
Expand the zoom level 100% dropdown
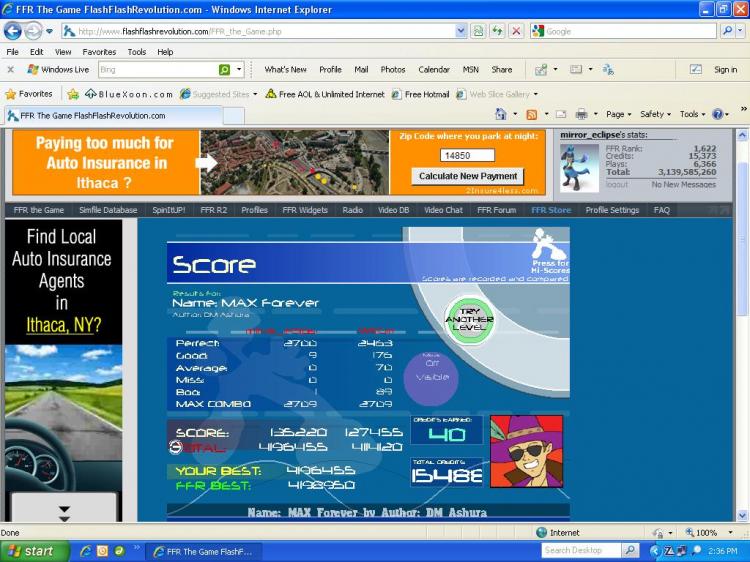pos(730,532)
